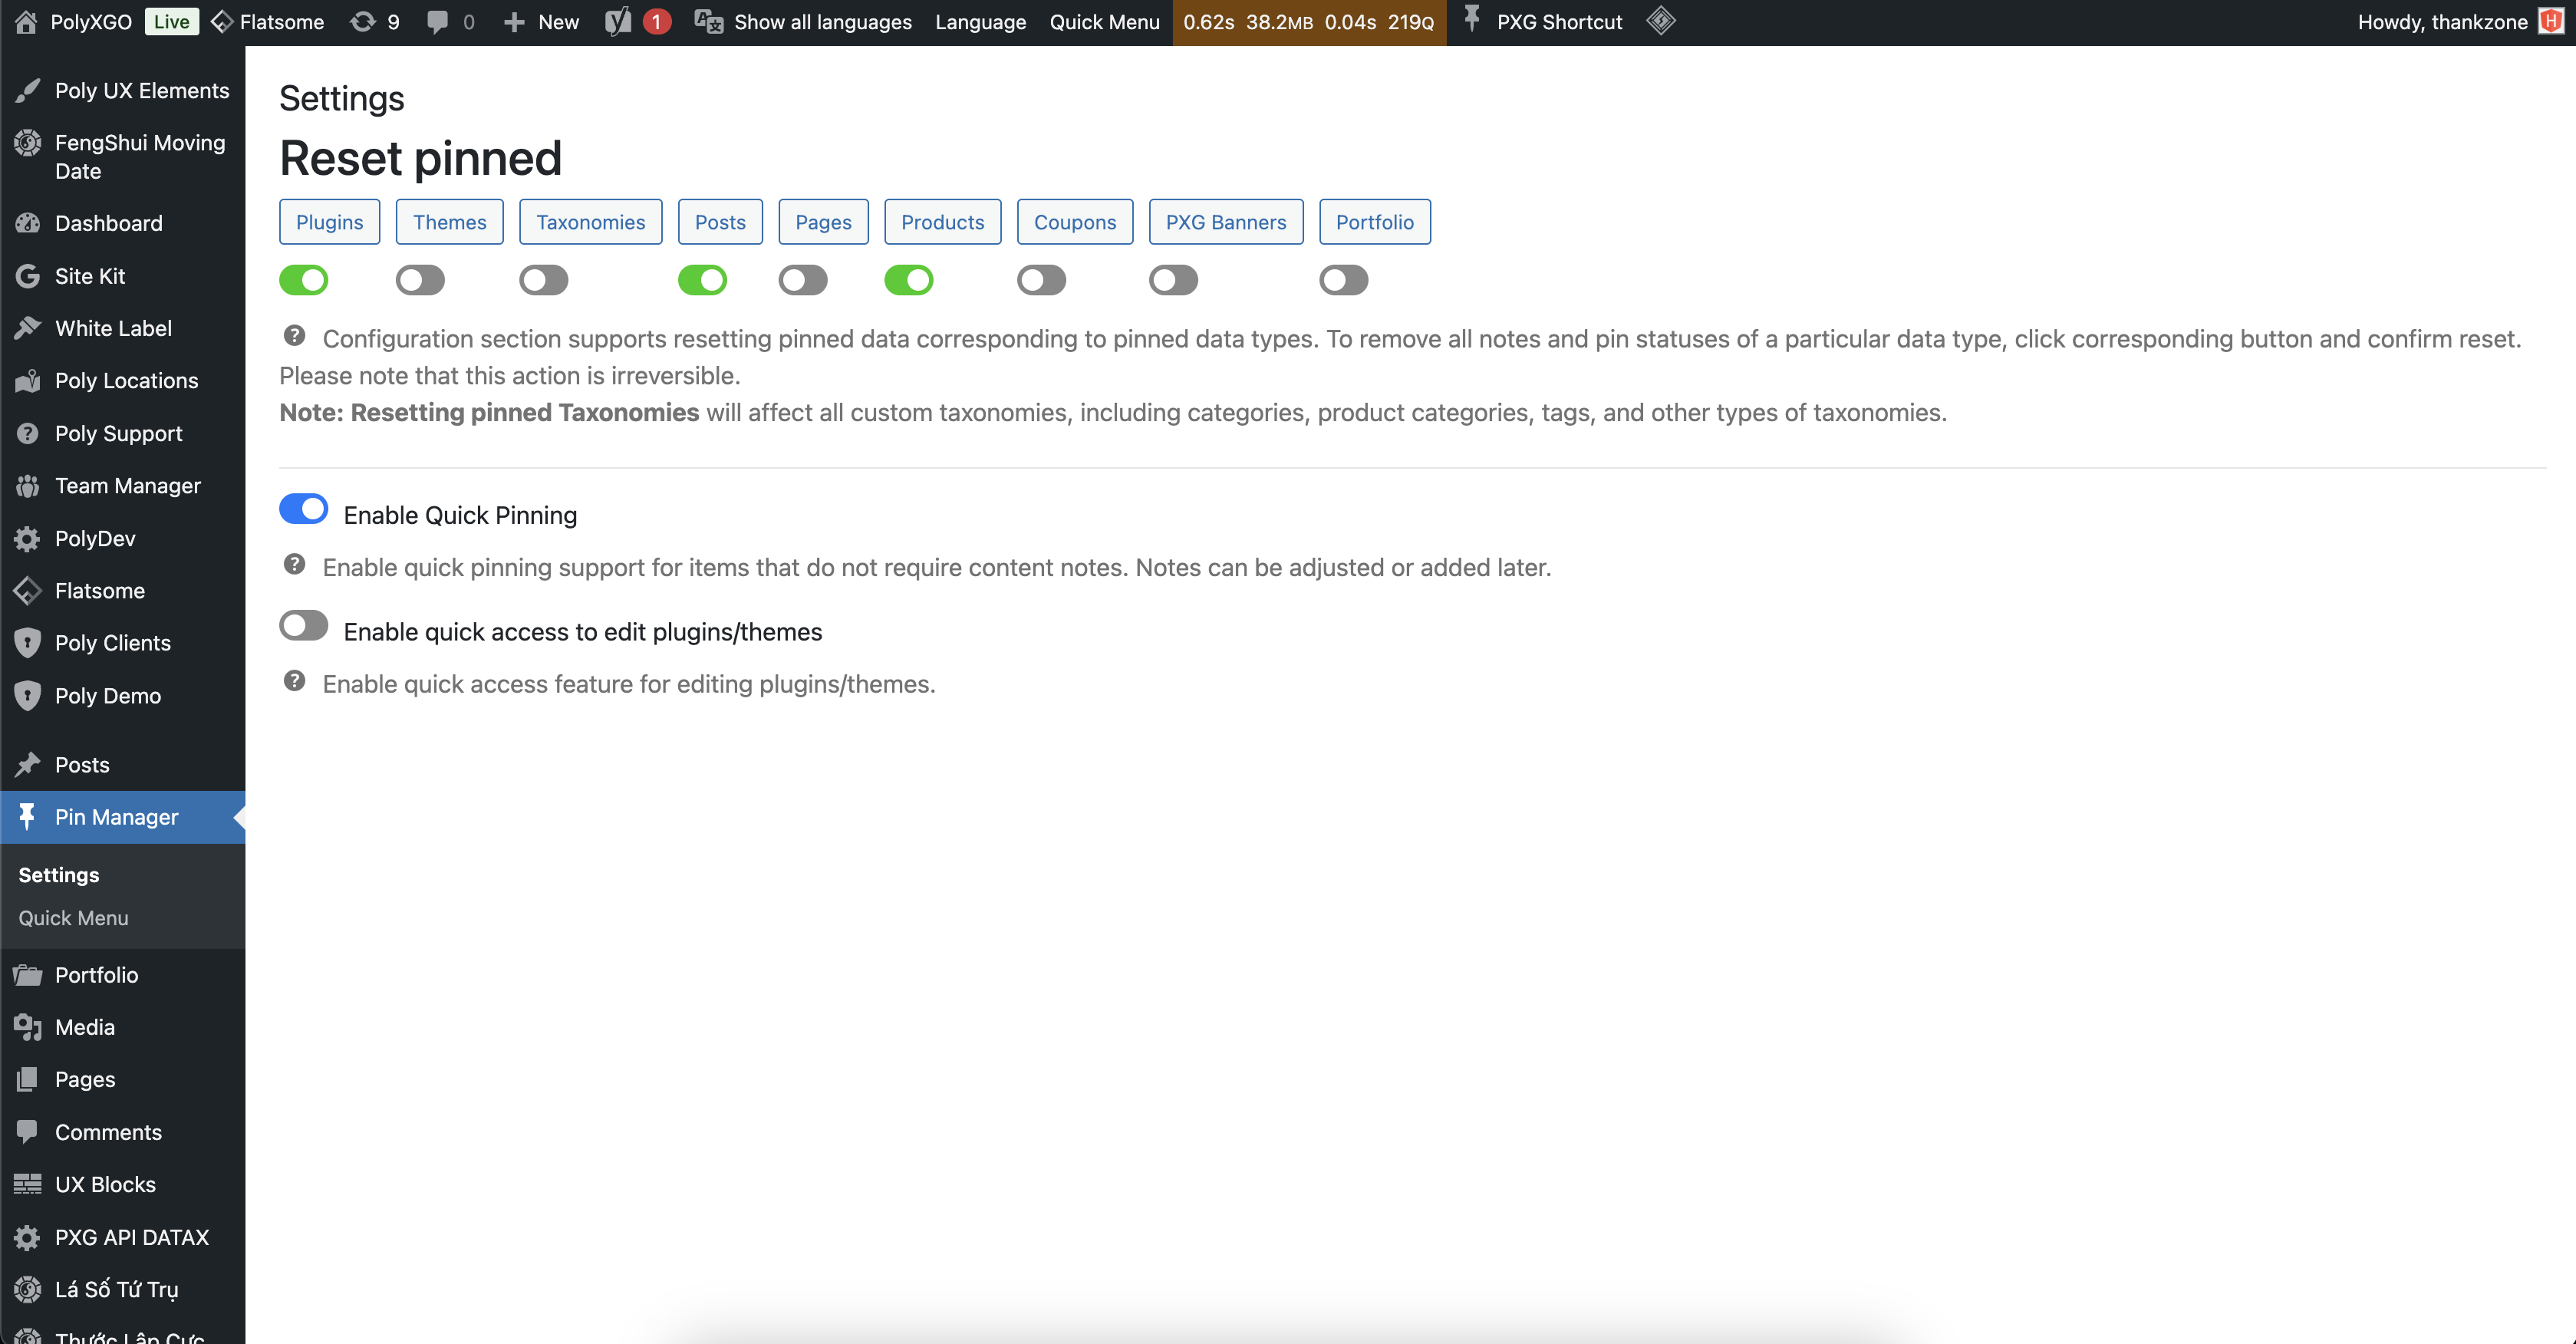This screenshot has width=2576, height=1344.
Task: Click the Poly Locations map icon
Action: [x=28, y=381]
